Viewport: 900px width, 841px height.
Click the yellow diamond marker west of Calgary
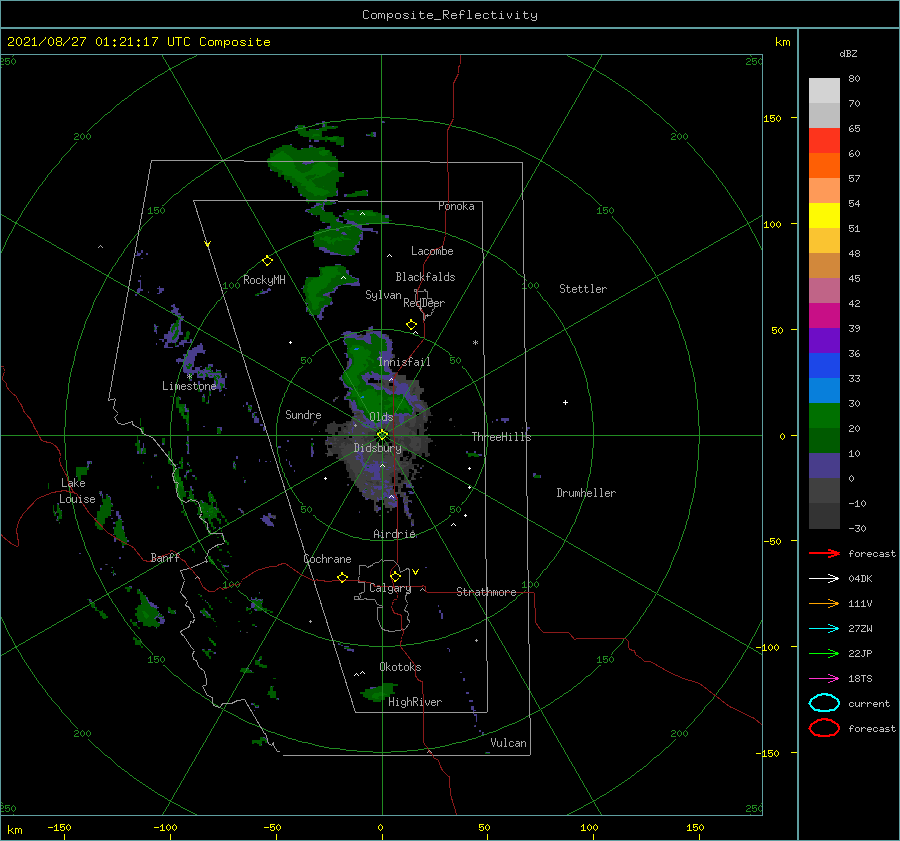(343, 578)
